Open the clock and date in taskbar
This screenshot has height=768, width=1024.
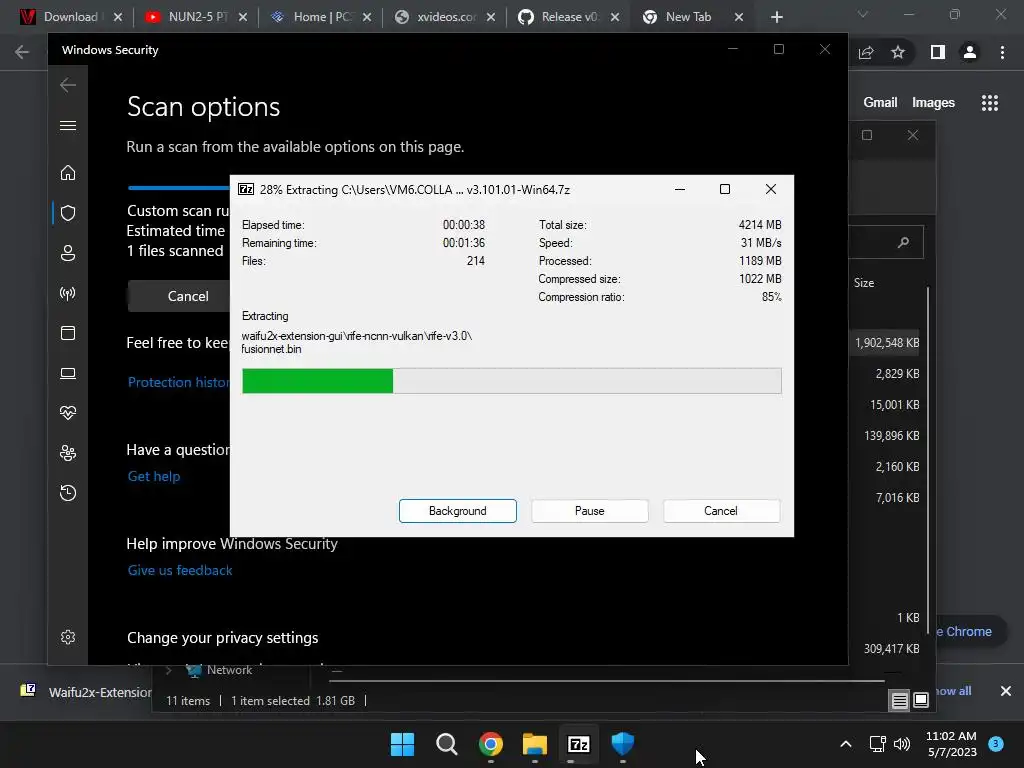tap(952, 744)
